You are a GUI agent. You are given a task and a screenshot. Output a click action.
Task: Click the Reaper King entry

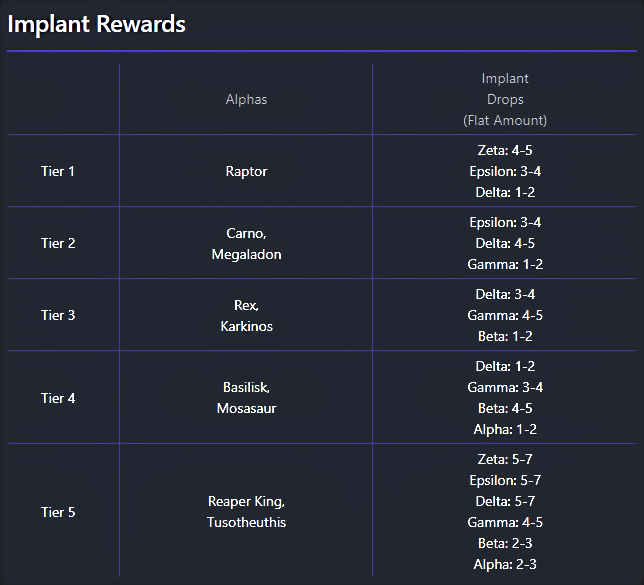coord(246,502)
